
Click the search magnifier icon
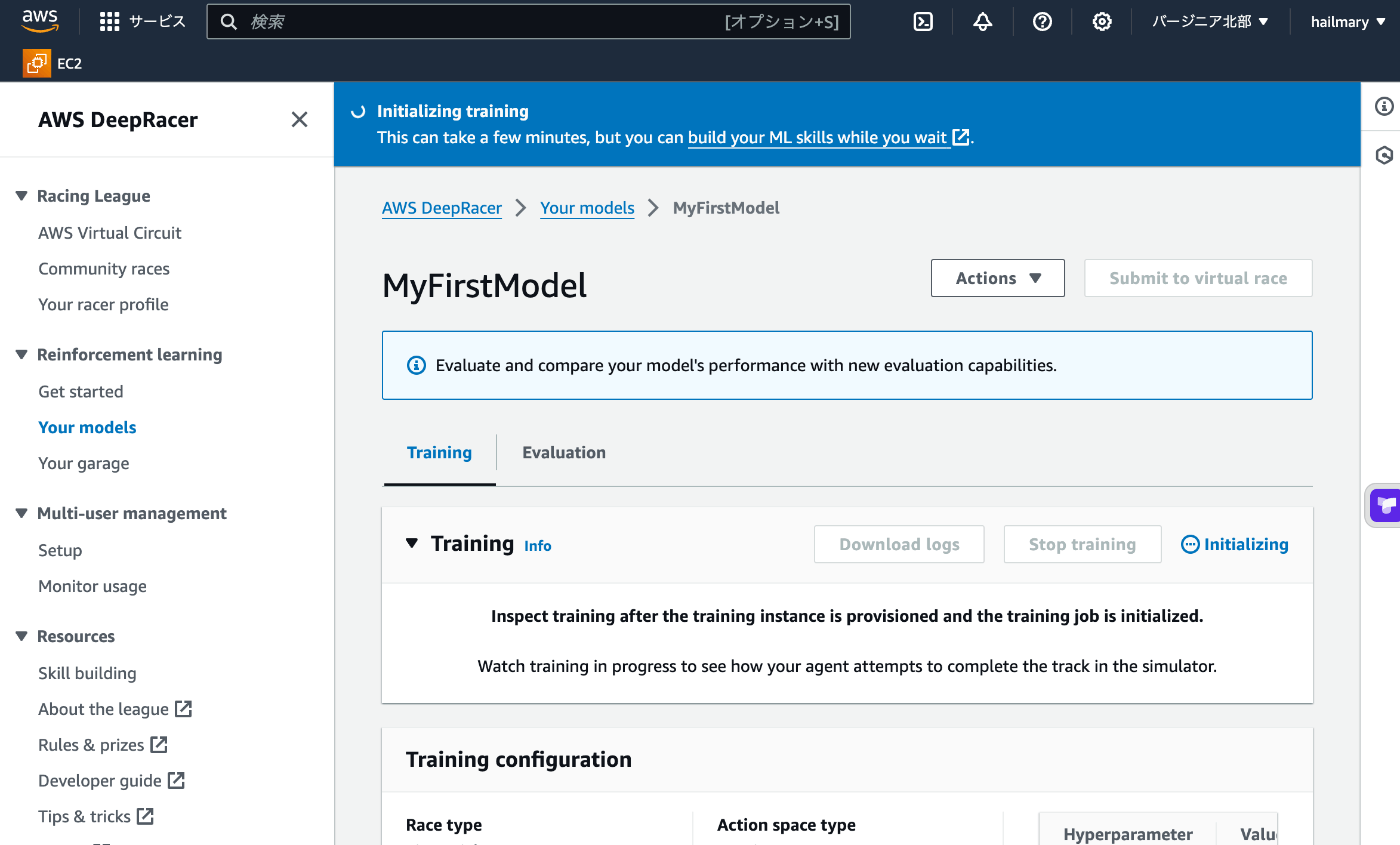tap(229, 22)
